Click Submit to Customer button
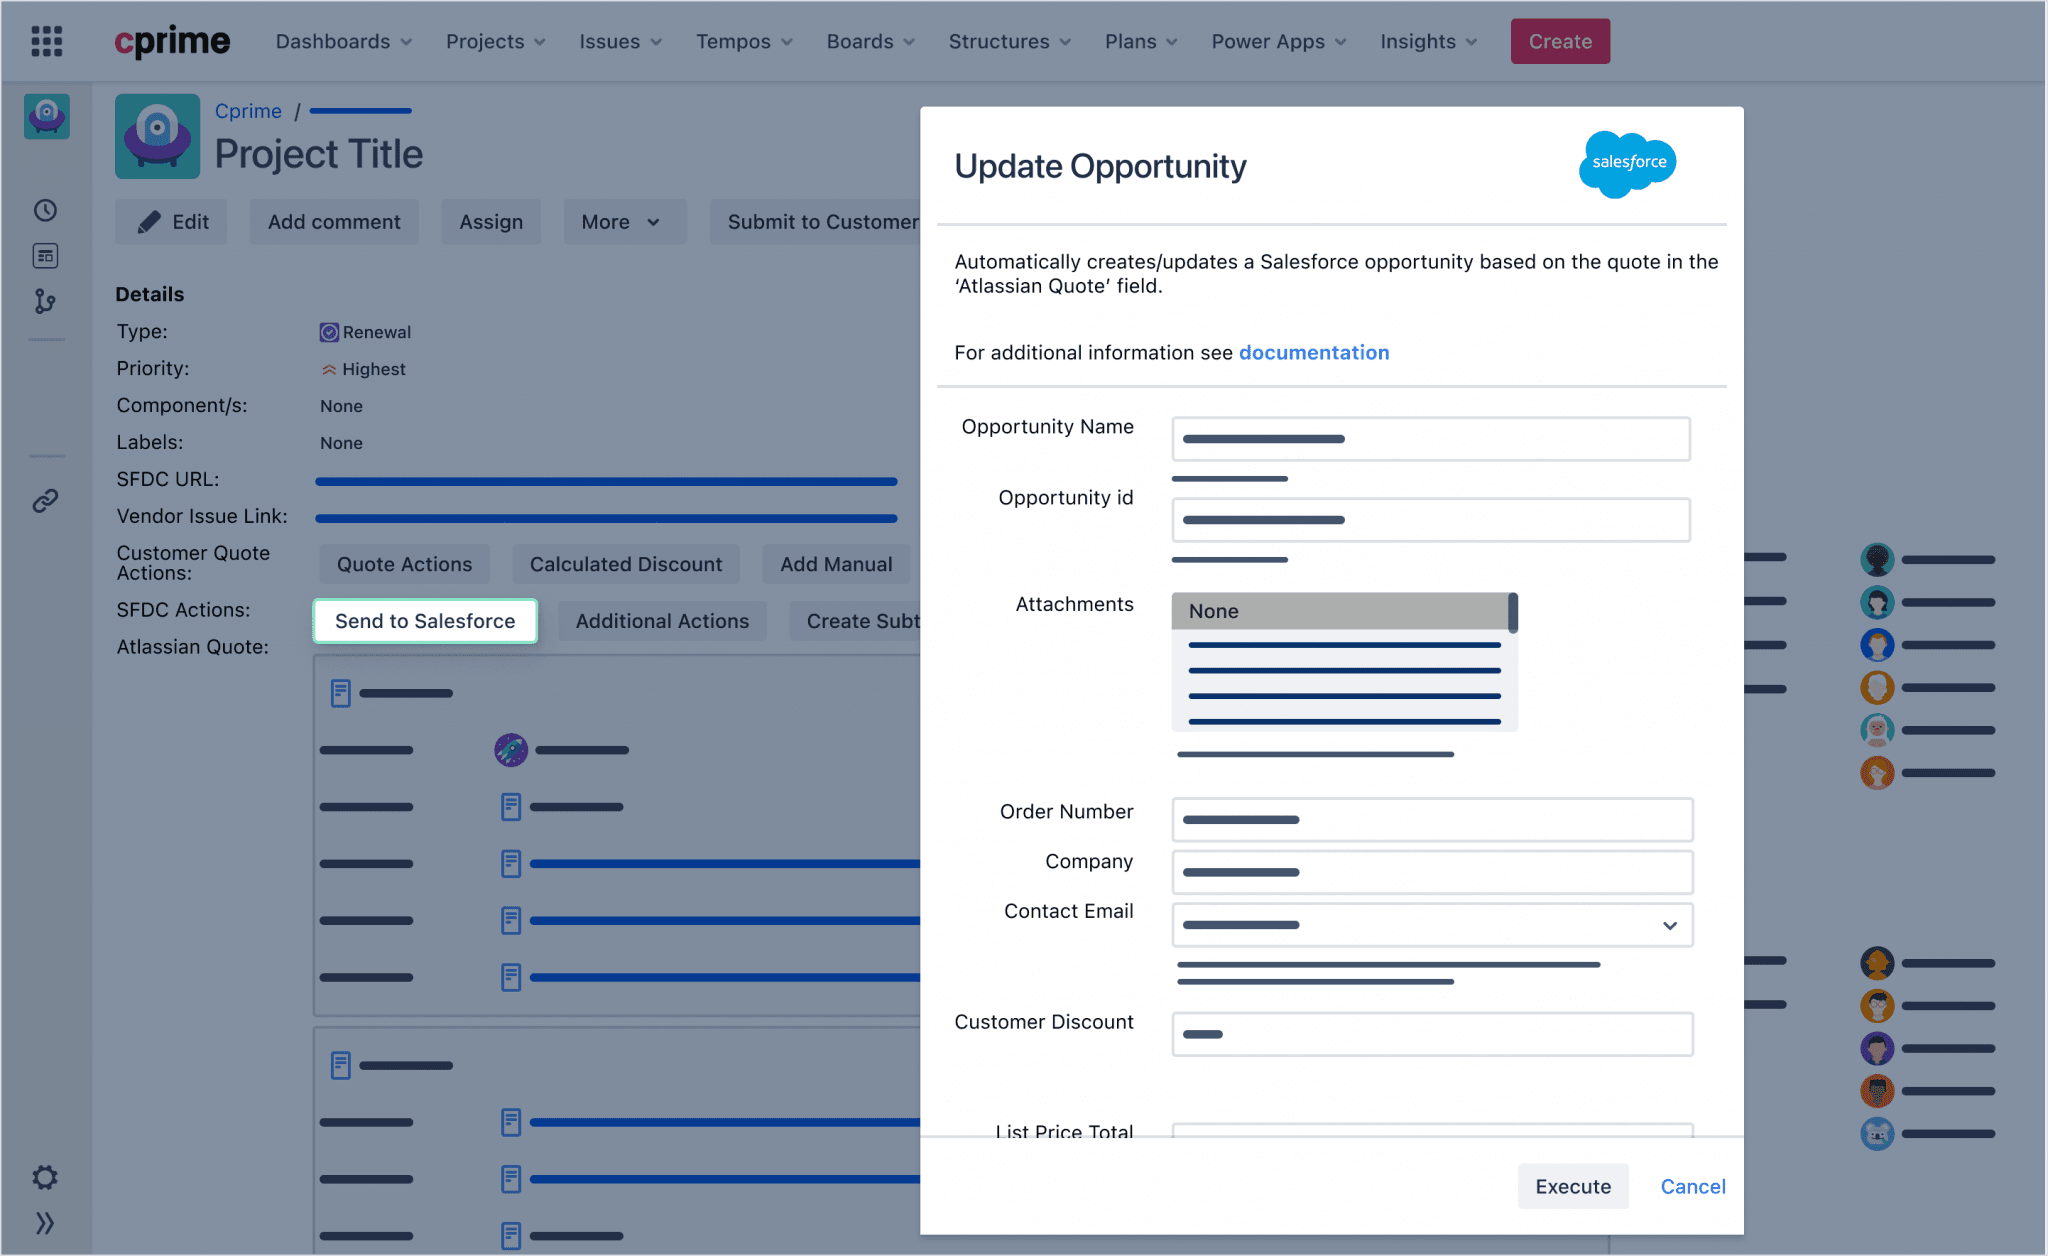 coord(816,222)
